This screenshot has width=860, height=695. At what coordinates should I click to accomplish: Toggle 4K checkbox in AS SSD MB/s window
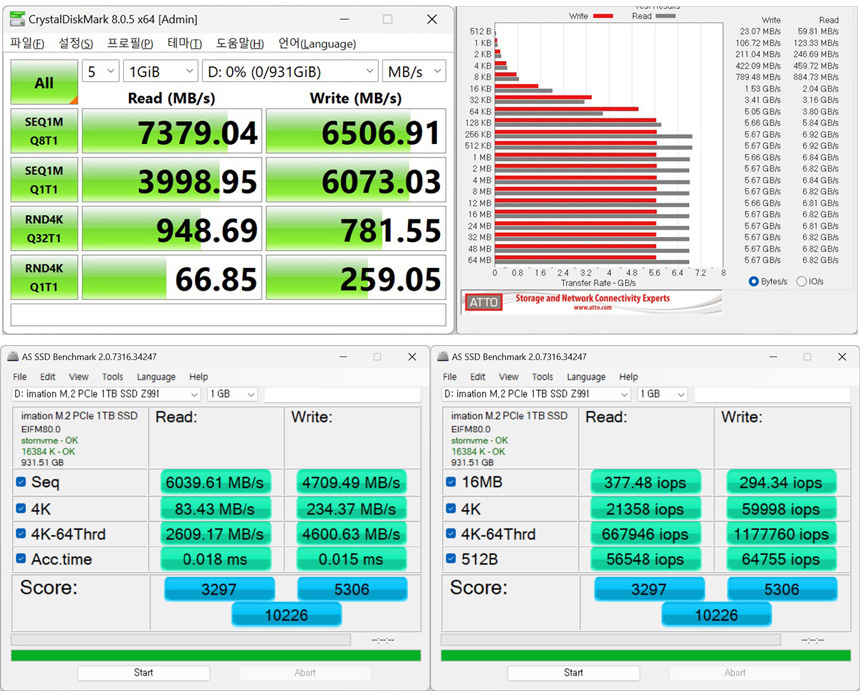(21, 508)
